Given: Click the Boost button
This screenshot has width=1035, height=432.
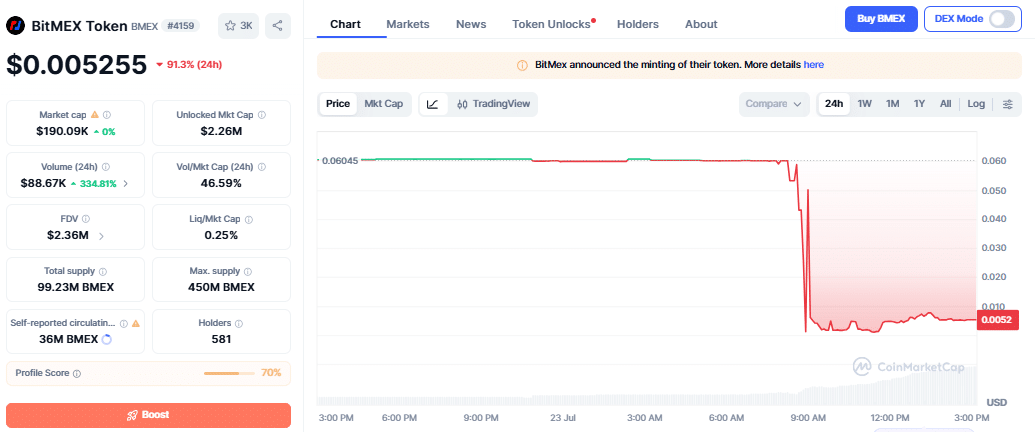Looking at the screenshot, I should [149, 415].
